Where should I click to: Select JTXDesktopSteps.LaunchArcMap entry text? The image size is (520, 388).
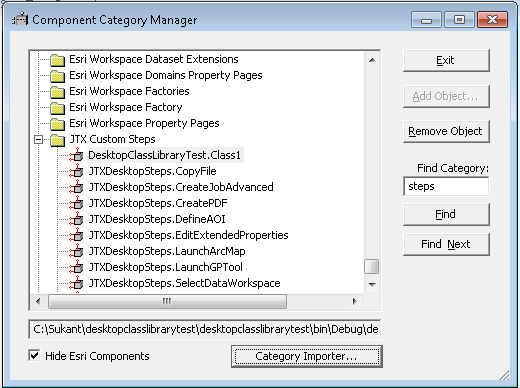point(167,251)
